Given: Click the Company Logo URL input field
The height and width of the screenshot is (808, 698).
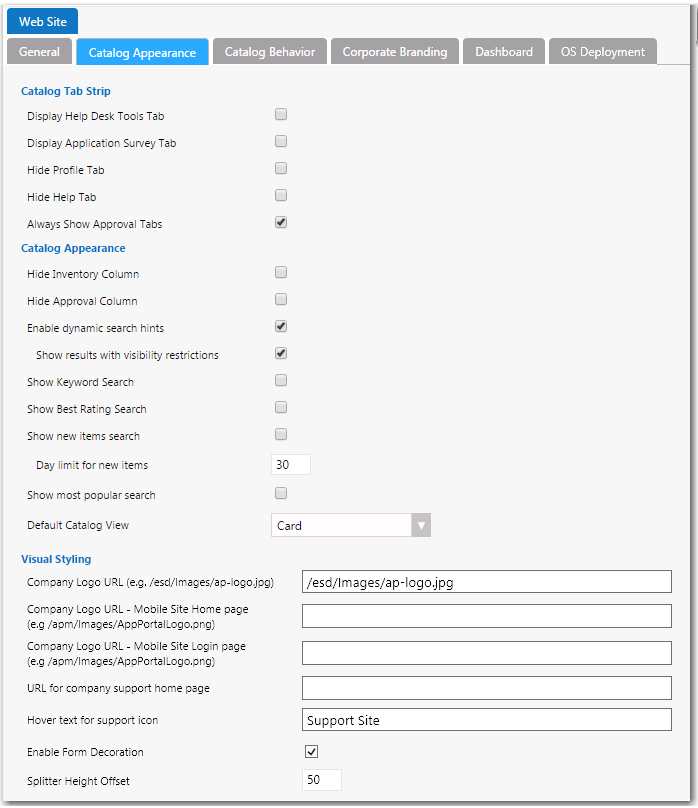Looking at the screenshot, I should point(486,581).
